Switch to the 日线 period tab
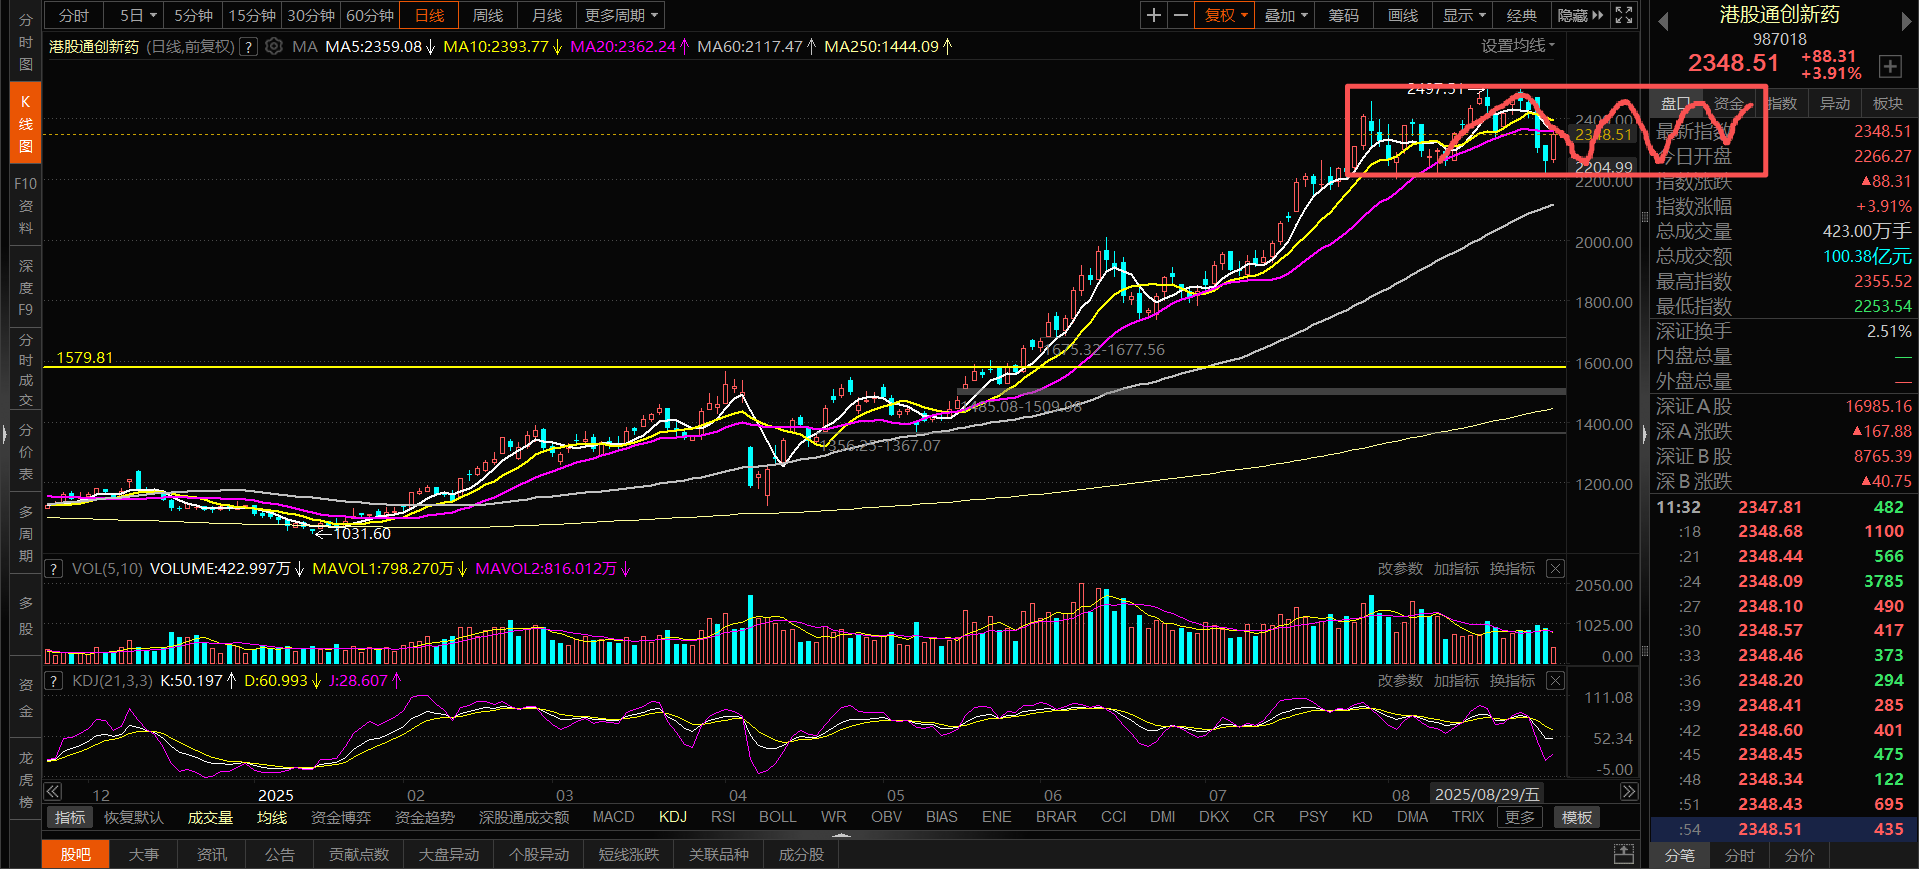 (x=429, y=15)
